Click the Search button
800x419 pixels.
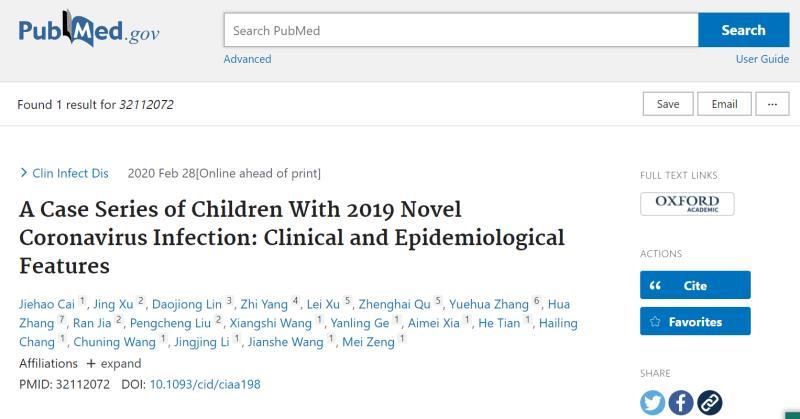(743, 30)
